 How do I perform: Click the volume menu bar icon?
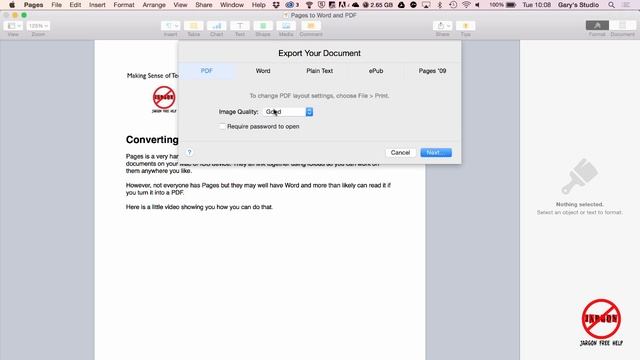478,5
